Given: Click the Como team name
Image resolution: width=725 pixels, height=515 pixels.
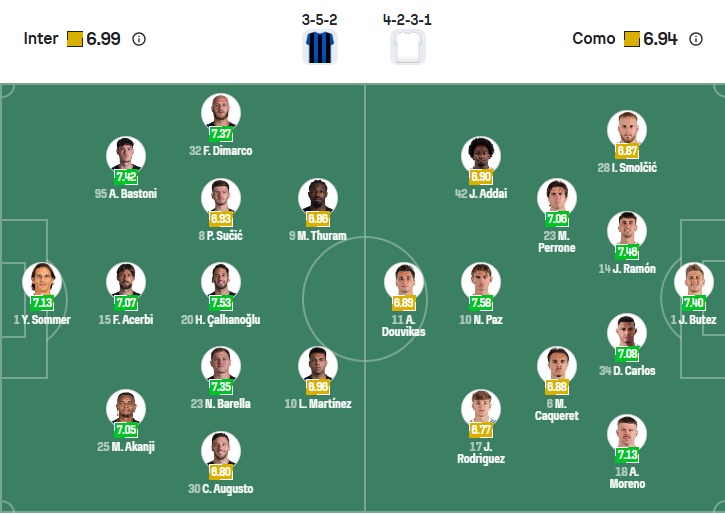Looking at the screenshot, I should (593, 39).
